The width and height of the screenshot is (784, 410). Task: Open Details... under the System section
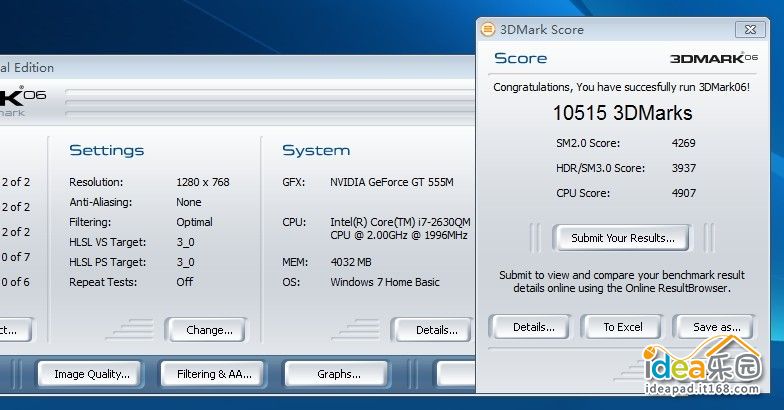(x=436, y=330)
